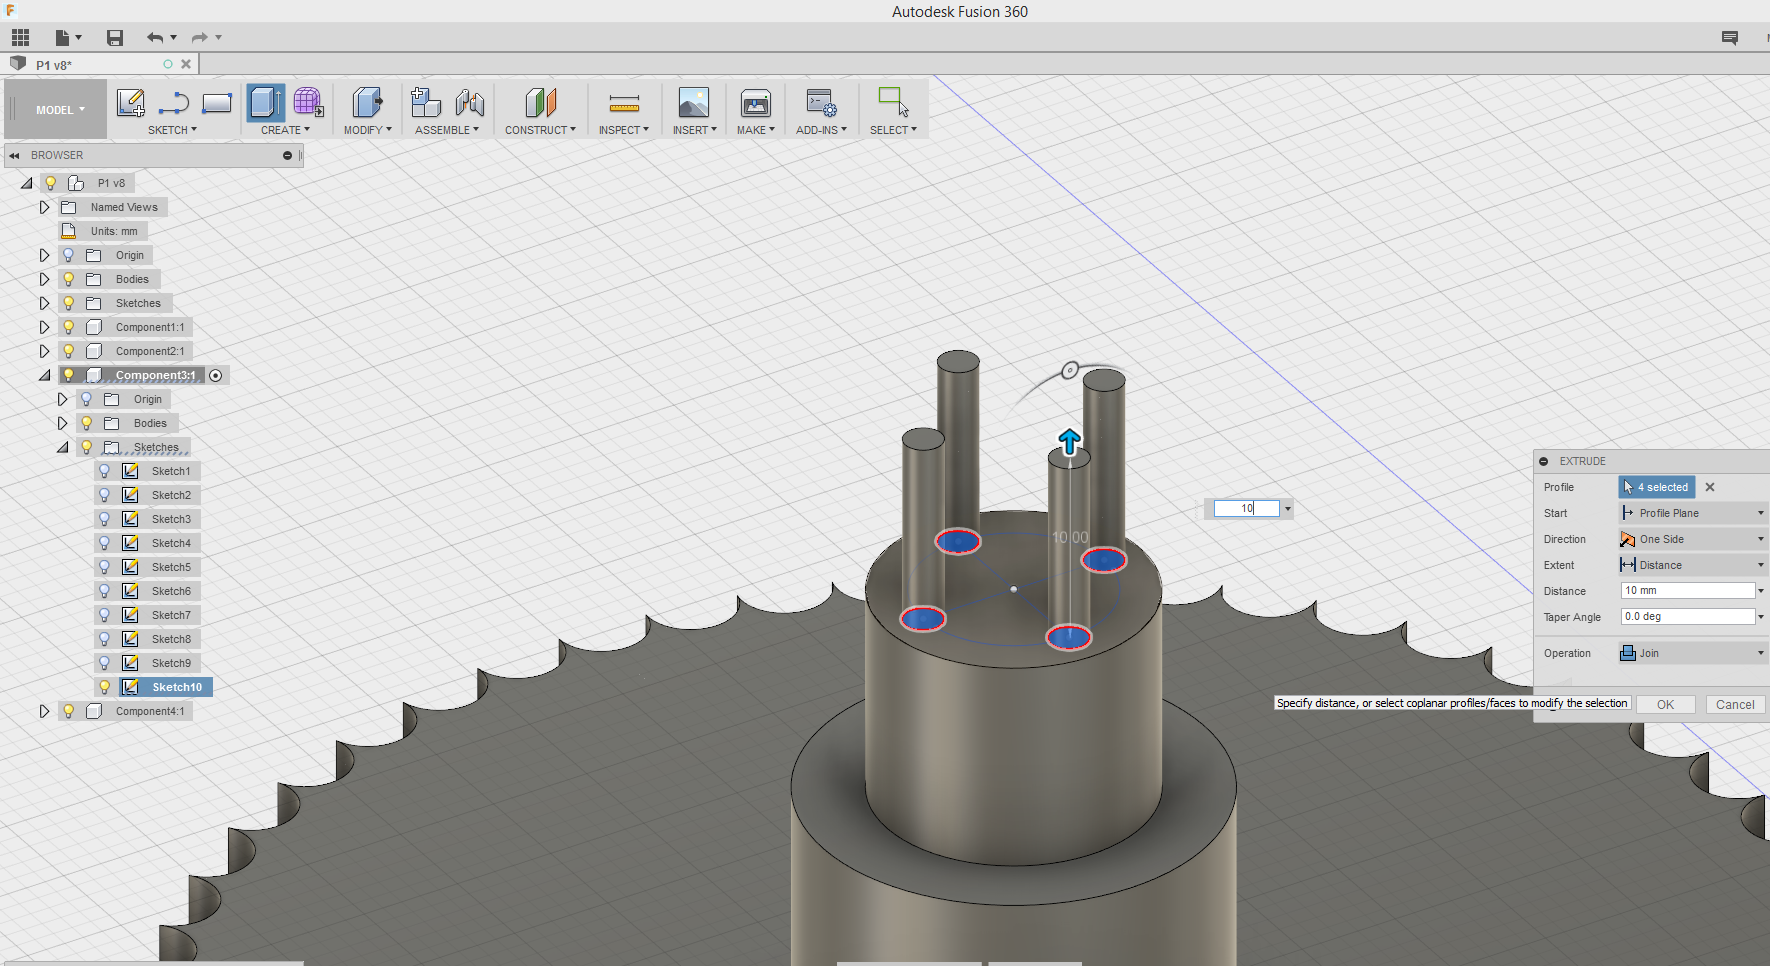Toggle visibility bulb for Component4:1
The height and width of the screenshot is (966, 1770).
click(x=68, y=711)
